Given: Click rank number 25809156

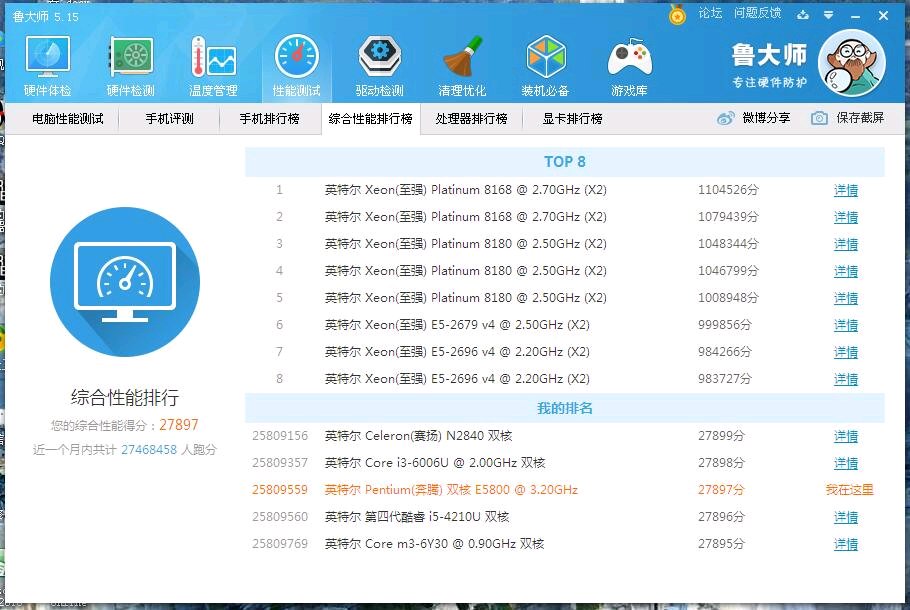Looking at the screenshot, I should [x=280, y=436].
